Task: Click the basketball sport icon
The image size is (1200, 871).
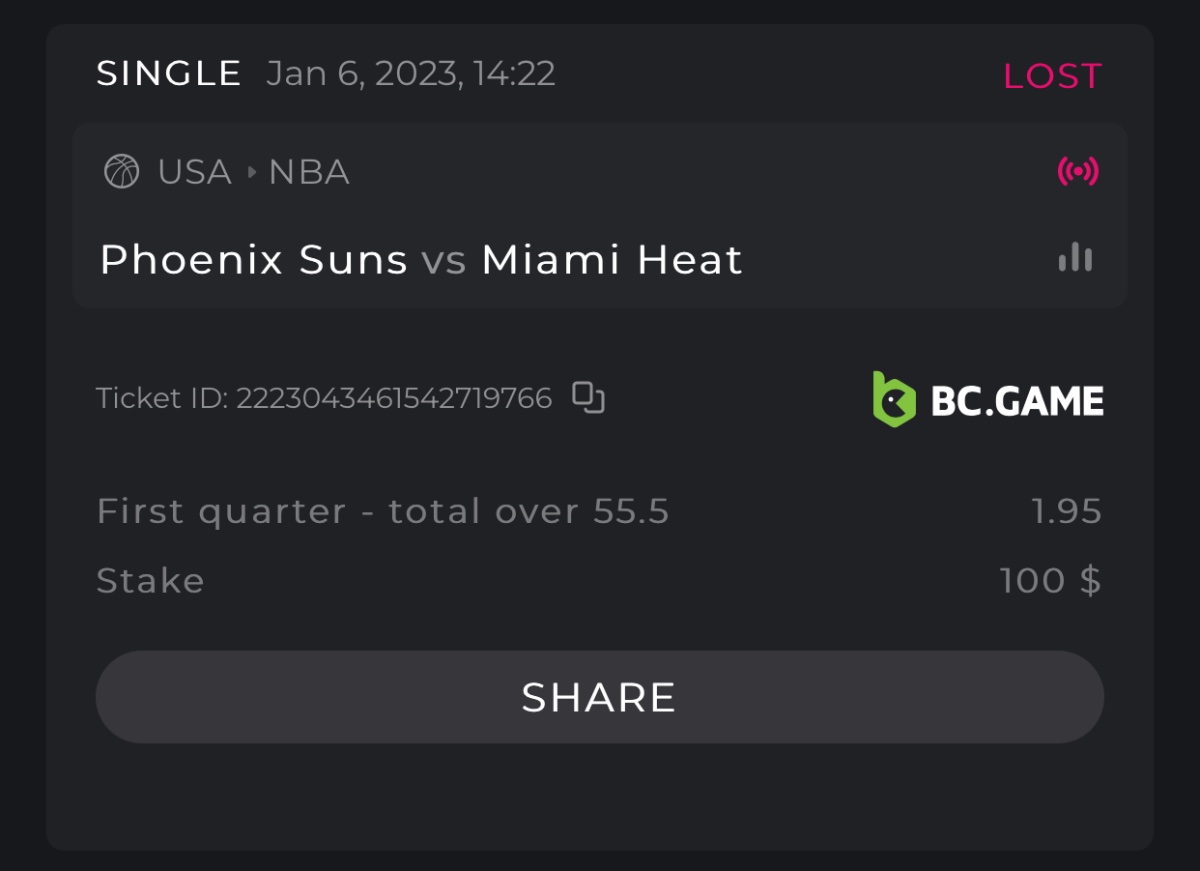Action: [122, 172]
